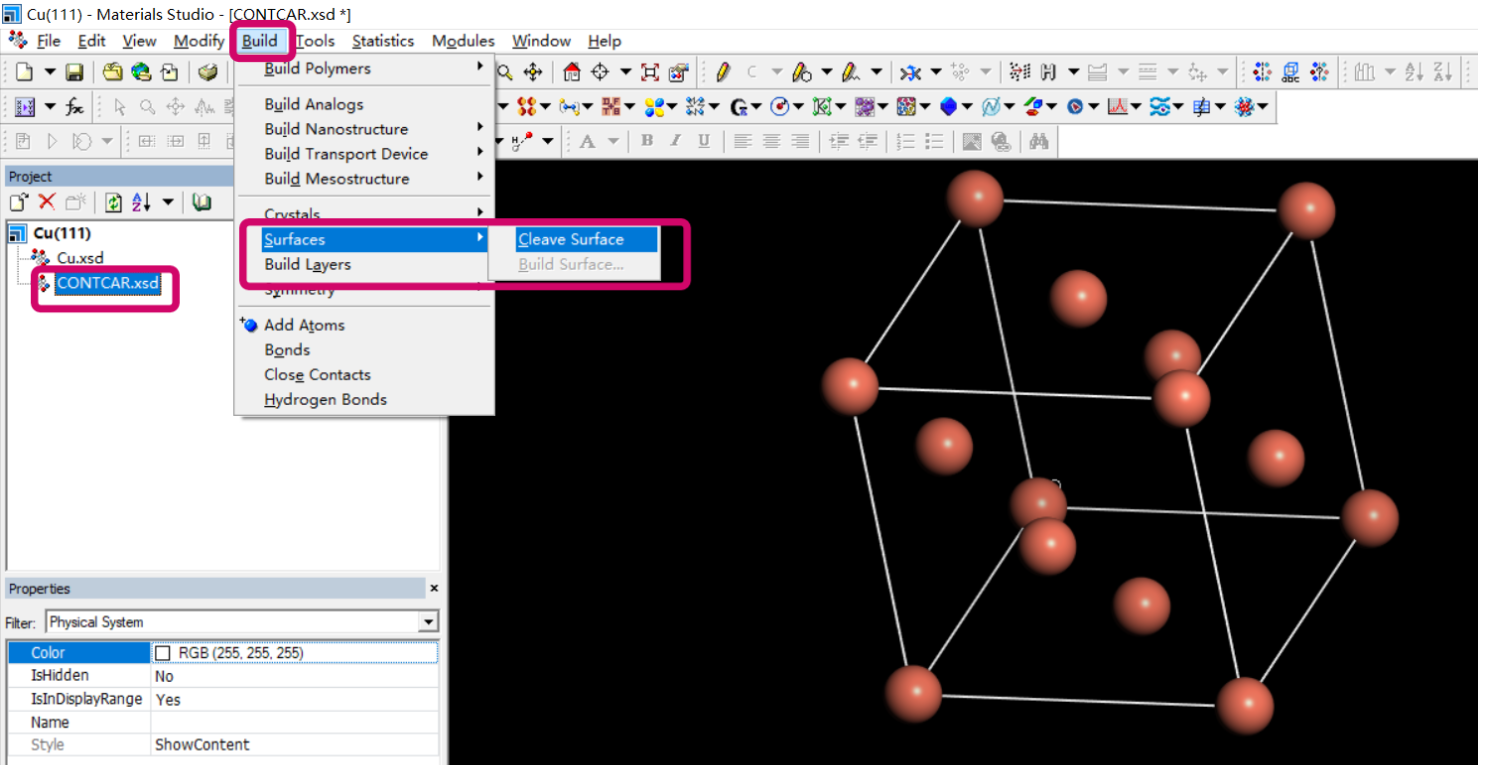Screen dimensions: 1488x769
Task: Click the Add Atoms menu entry
Action: 304,325
